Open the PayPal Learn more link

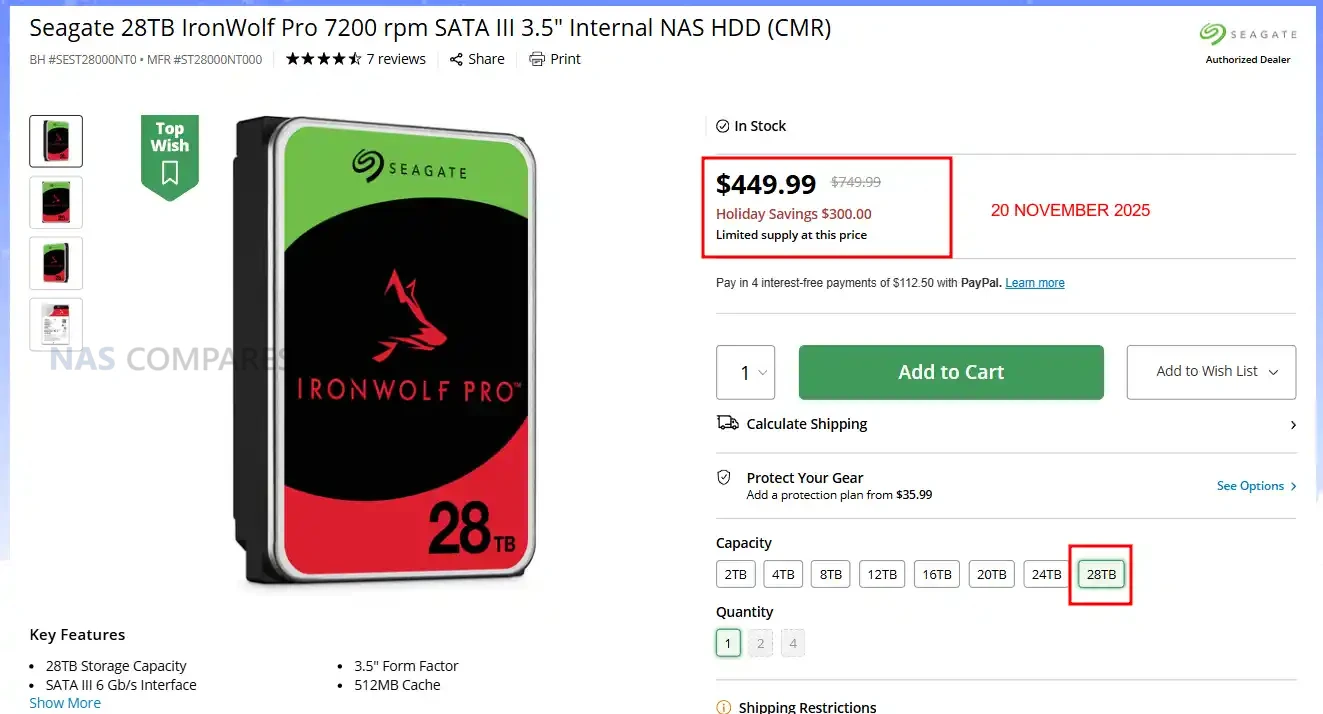1034,283
